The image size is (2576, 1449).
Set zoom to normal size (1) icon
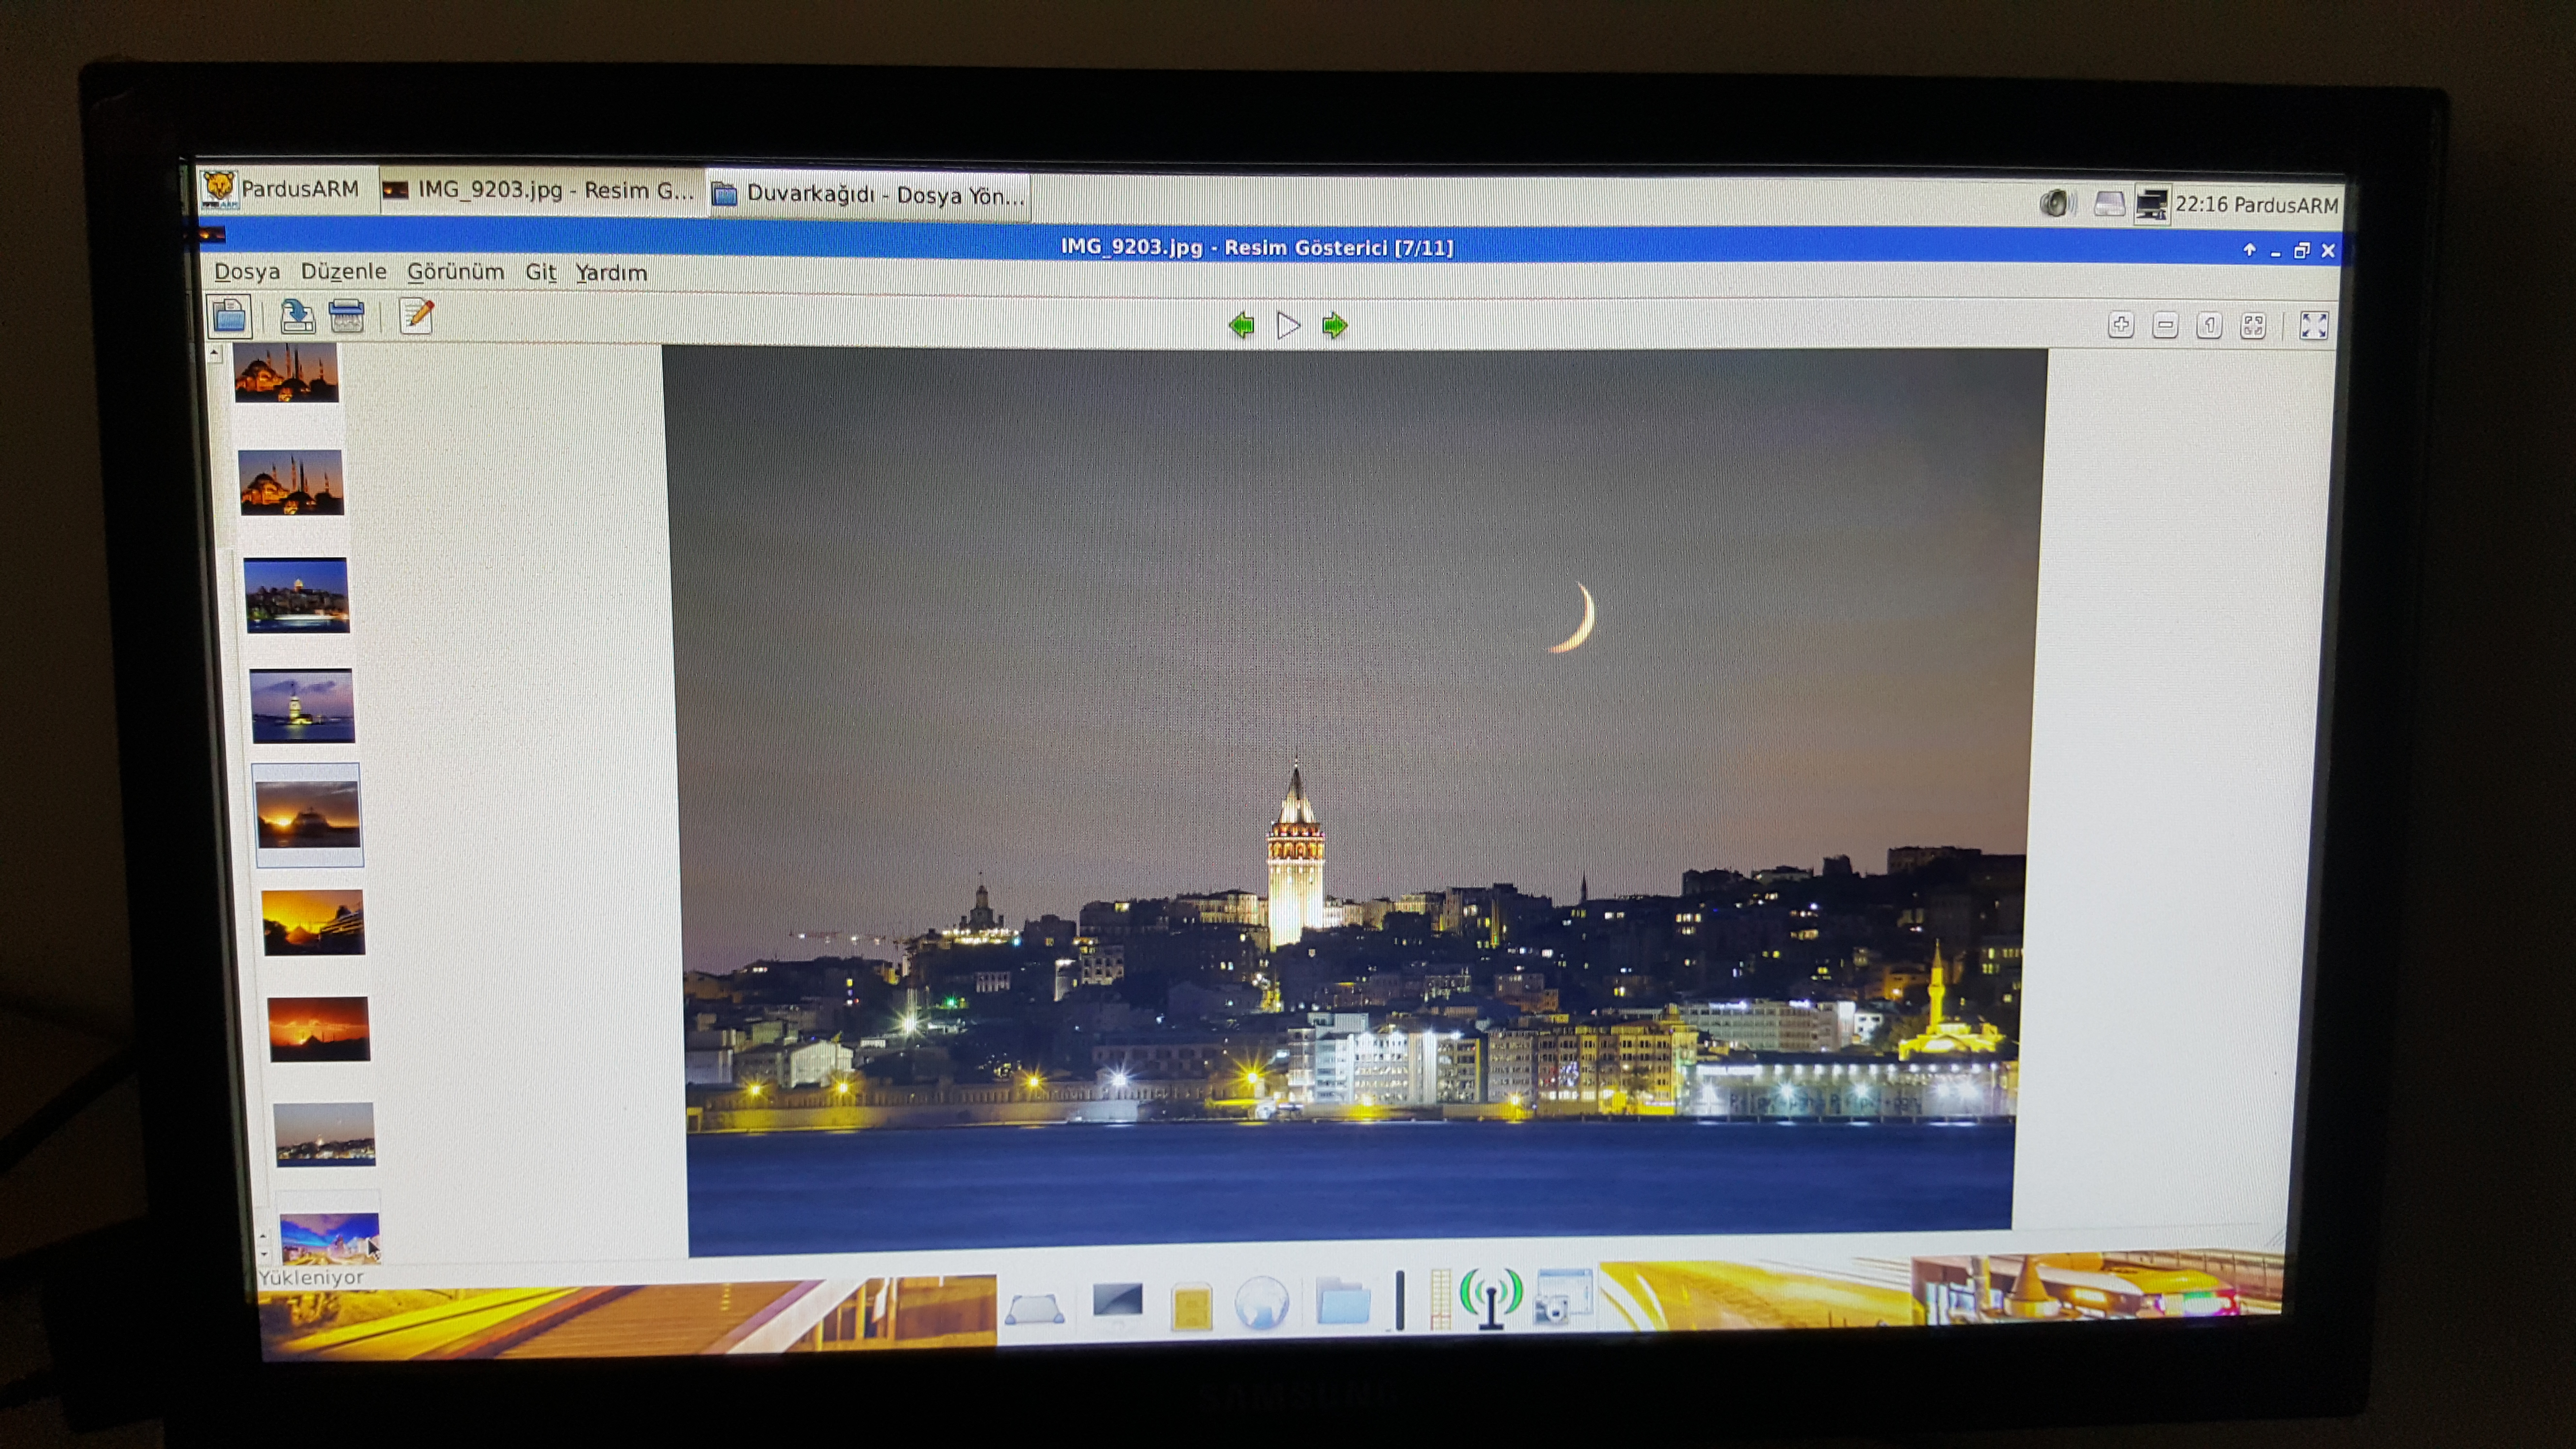point(2209,325)
